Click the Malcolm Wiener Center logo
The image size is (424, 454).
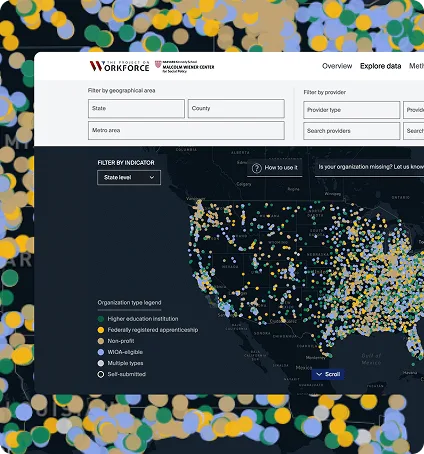point(185,66)
